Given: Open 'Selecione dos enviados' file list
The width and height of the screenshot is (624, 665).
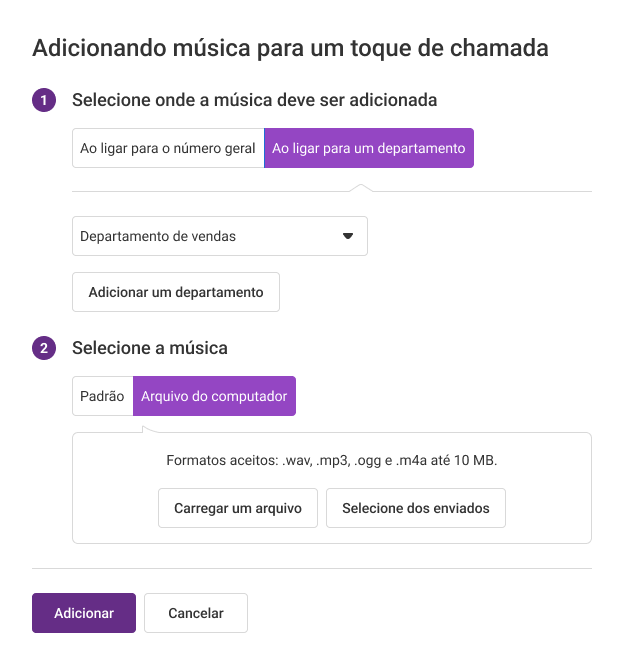Looking at the screenshot, I should click(x=416, y=508).
